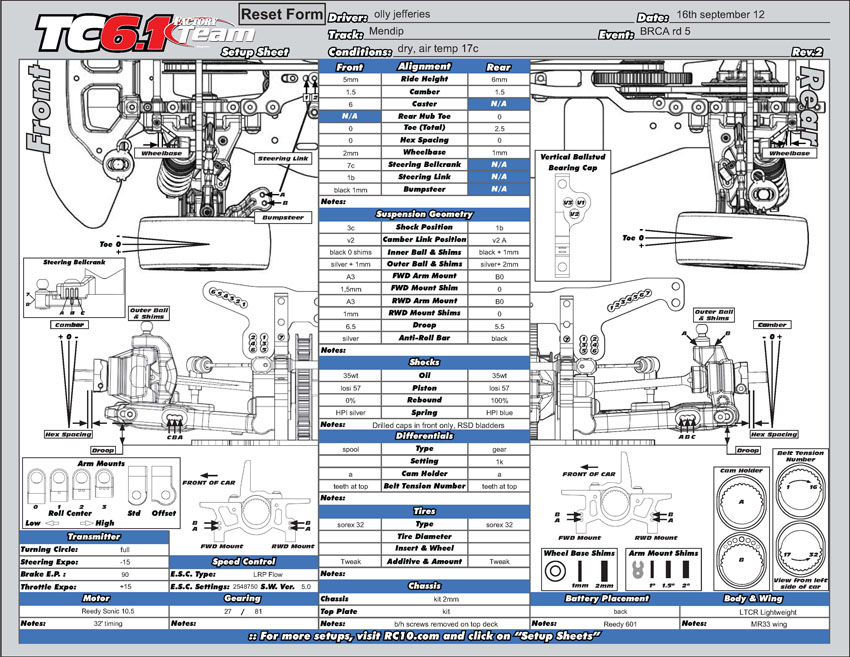Viewport: 850px width, 657px height.
Task: Click the Cam Holder A diagram
Action: (x=742, y=502)
